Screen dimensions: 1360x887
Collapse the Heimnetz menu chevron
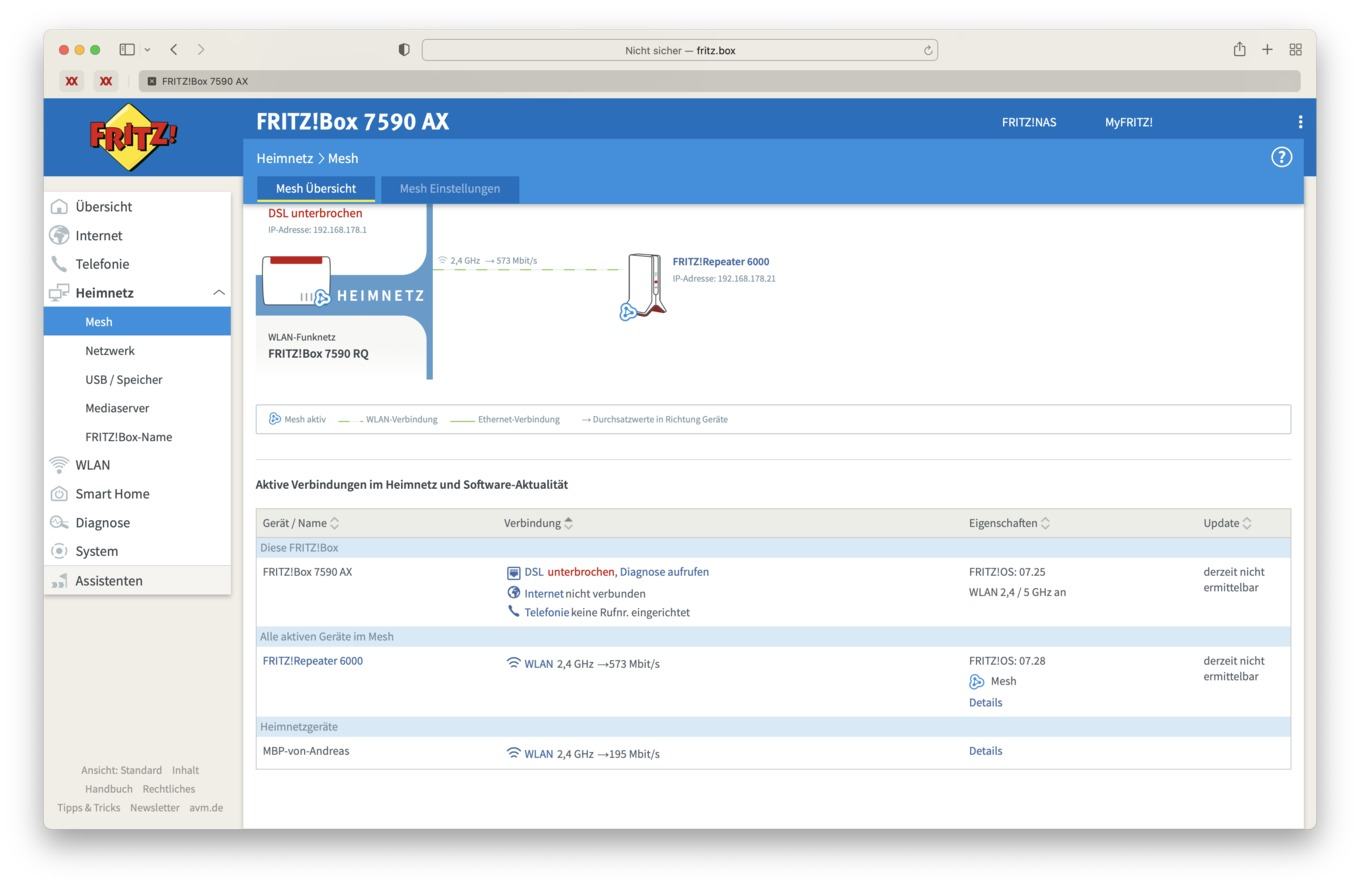click(x=218, y=293)
